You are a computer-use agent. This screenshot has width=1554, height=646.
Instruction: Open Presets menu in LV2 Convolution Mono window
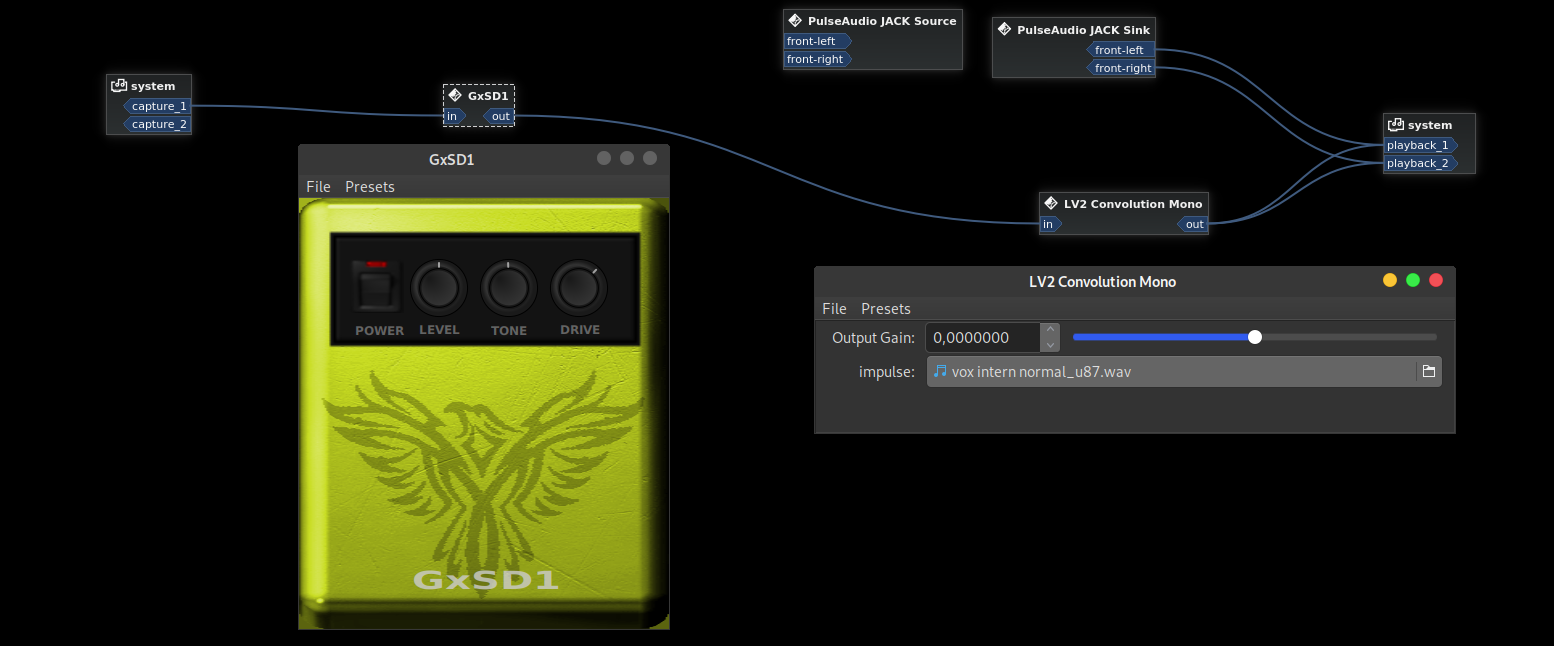click(886, 309)
